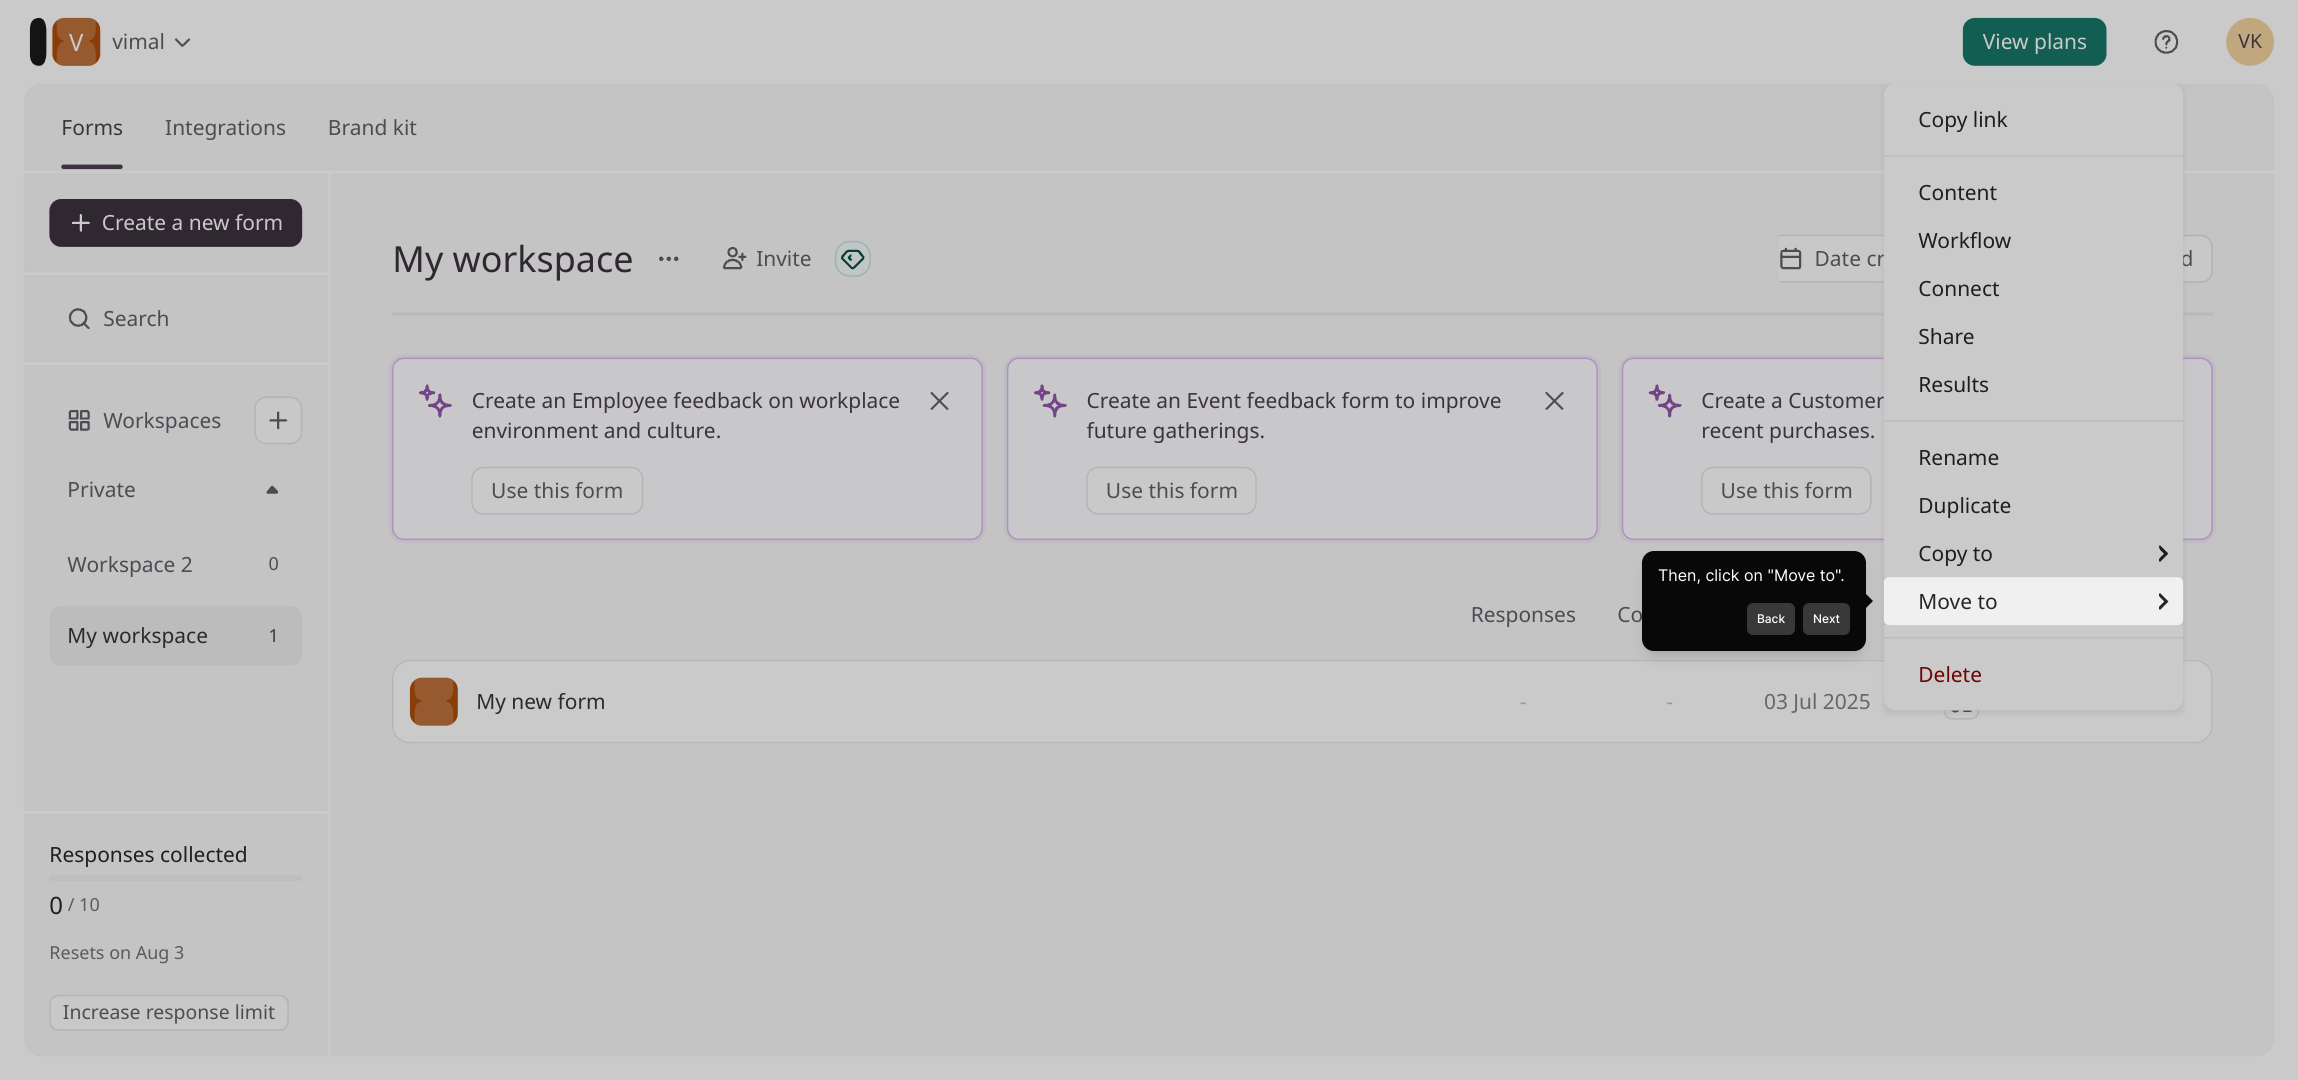Switch to the Brand kit tab
This screenshot has width=2298, height=1080.
[372, 128]
